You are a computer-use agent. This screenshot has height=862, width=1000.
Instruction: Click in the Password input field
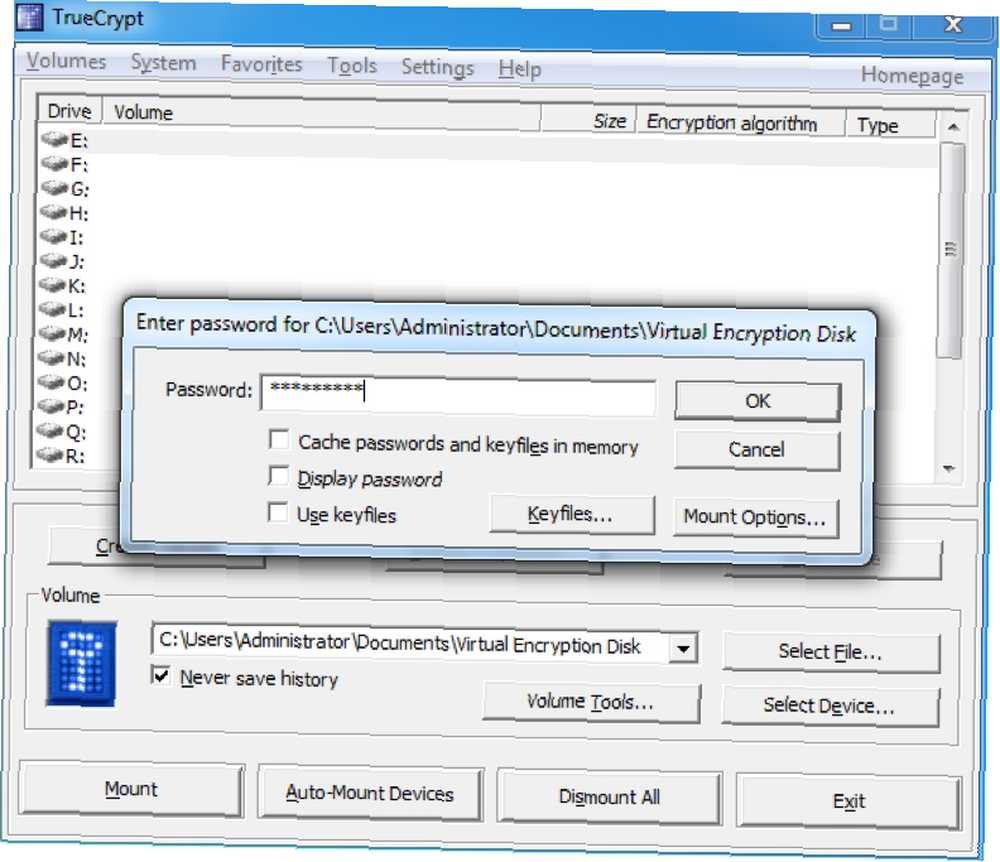coord(458,395)
